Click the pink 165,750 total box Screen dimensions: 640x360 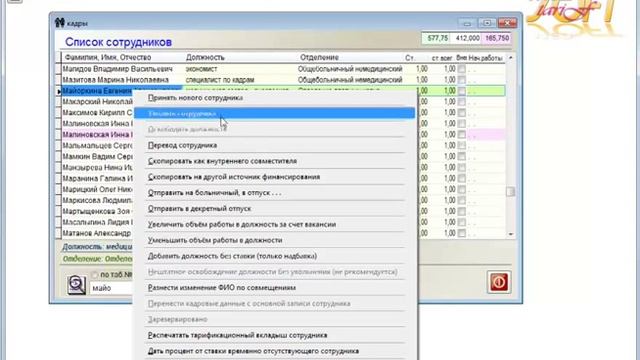(496, 38)
